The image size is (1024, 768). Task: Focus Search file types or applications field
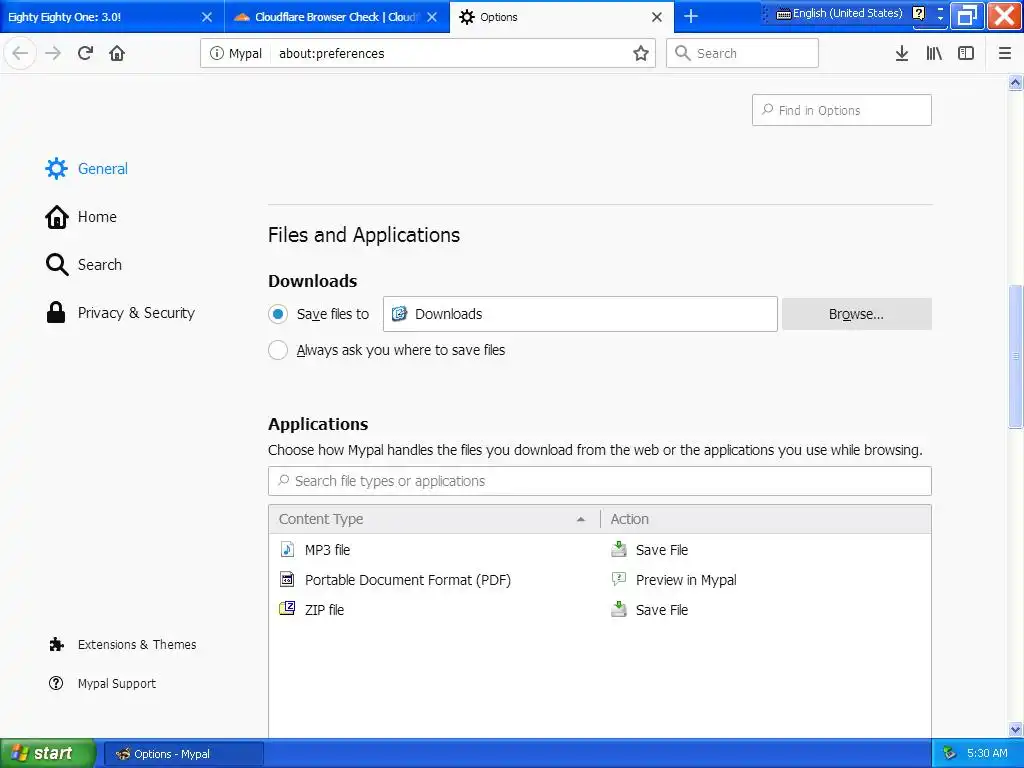[600, 481]
